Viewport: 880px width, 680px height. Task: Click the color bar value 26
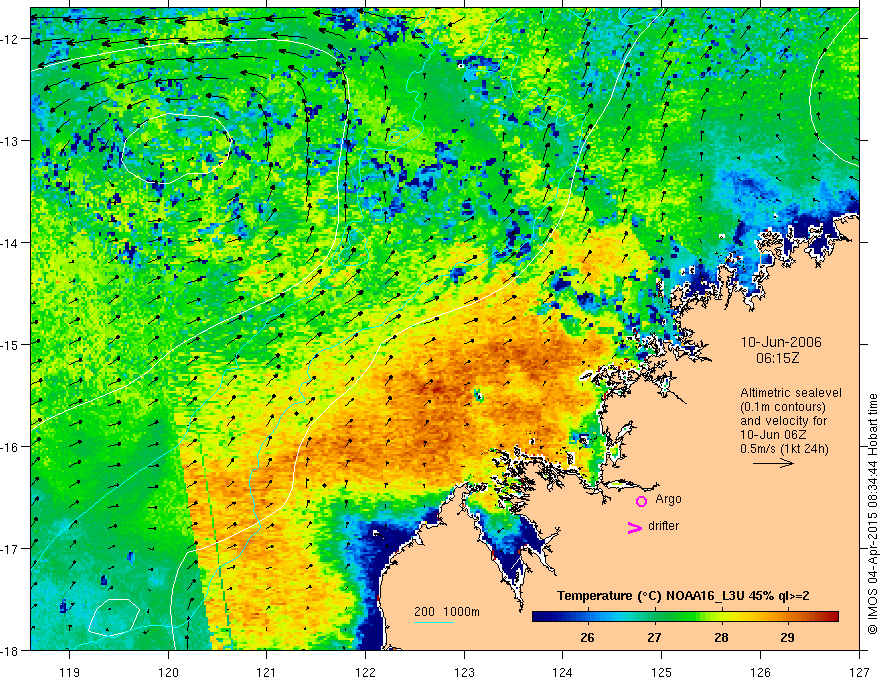[587, 638]
